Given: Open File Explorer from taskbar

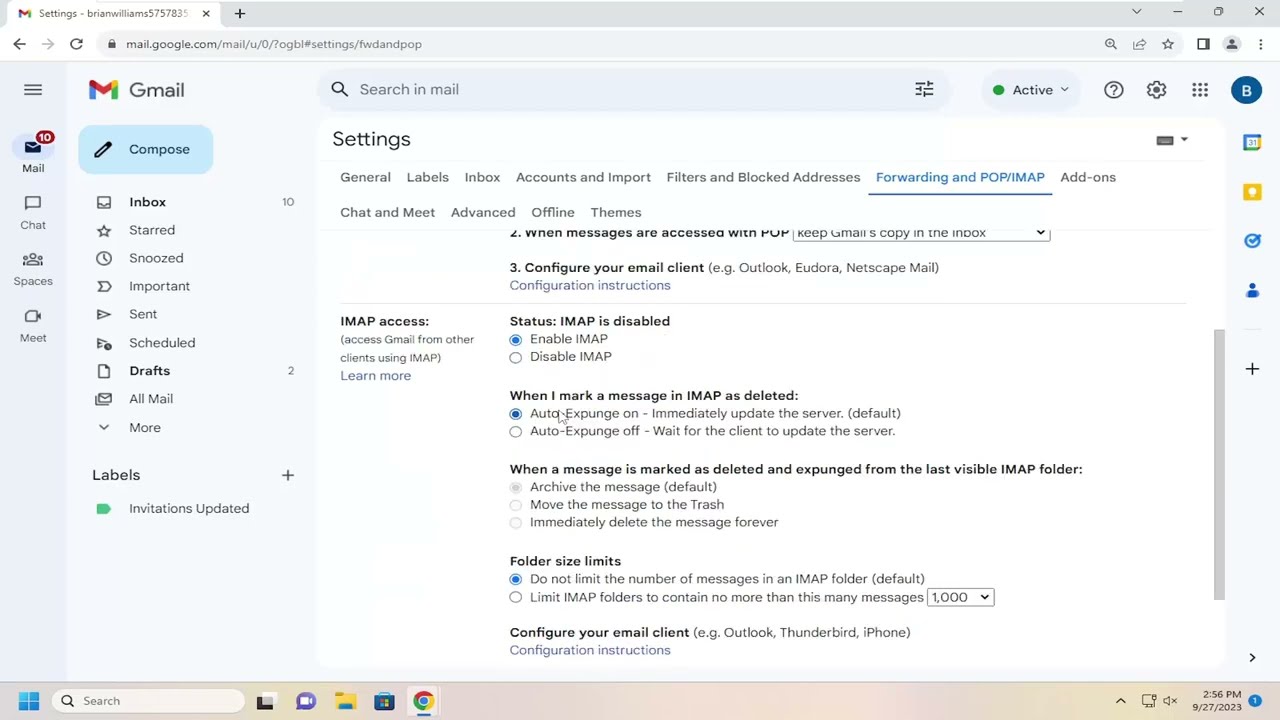Looking at the screenshot, I should click(x=345, y=701).
